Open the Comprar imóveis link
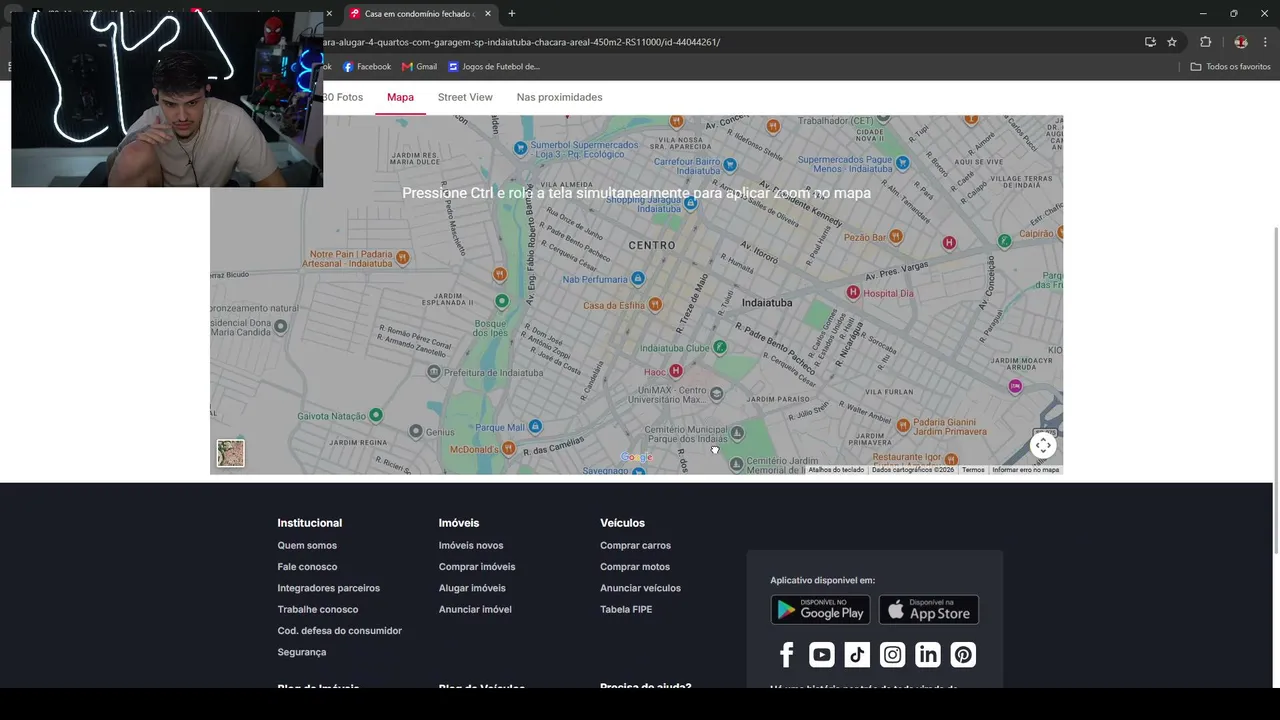 477,567
